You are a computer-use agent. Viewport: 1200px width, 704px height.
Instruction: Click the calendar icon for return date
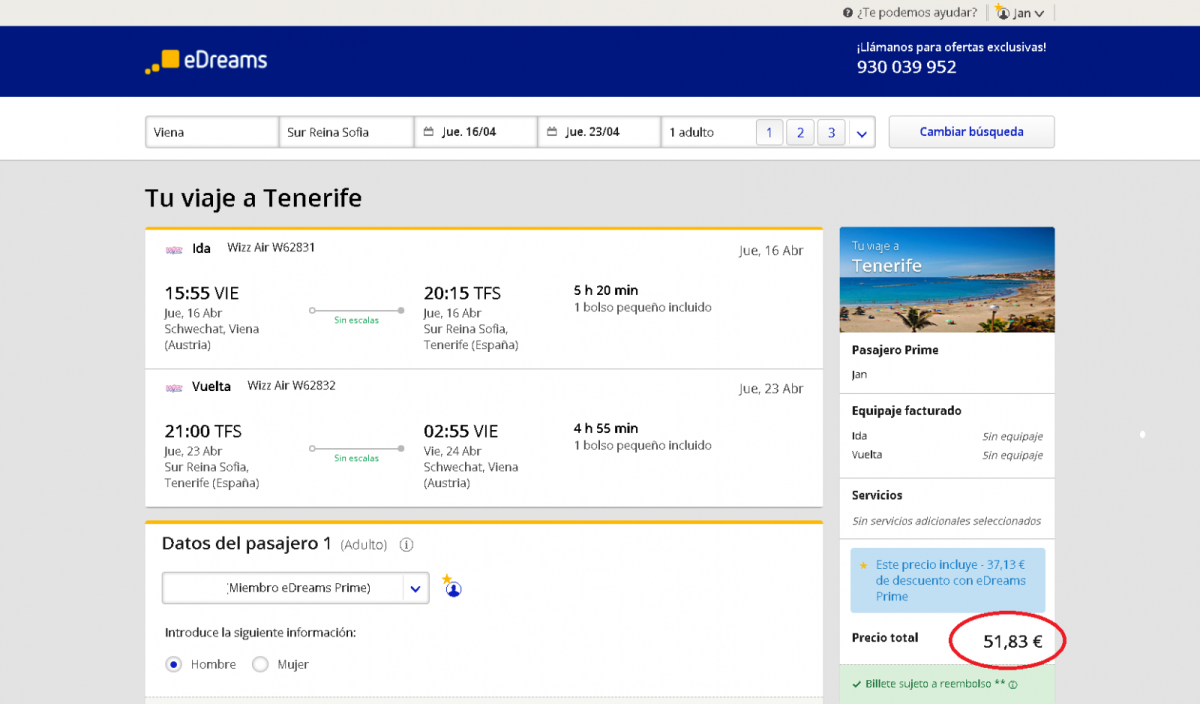click(x=552, y=132)
